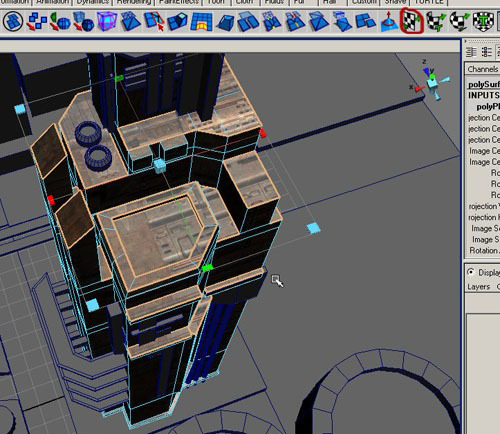Click the Cylindrical Mapping checkered icon
Screen dimensions: 500x434
click(435, 21)
